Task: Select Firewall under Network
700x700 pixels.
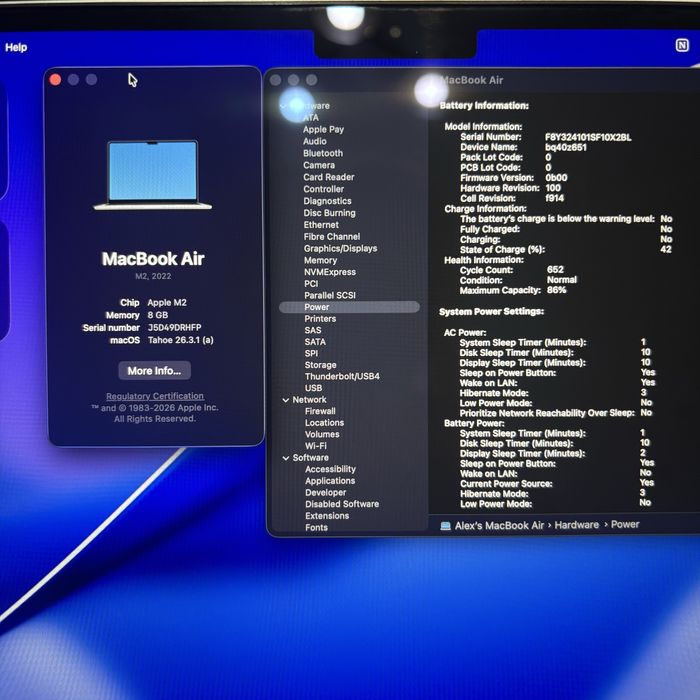Action: click(x=320, y=411)
